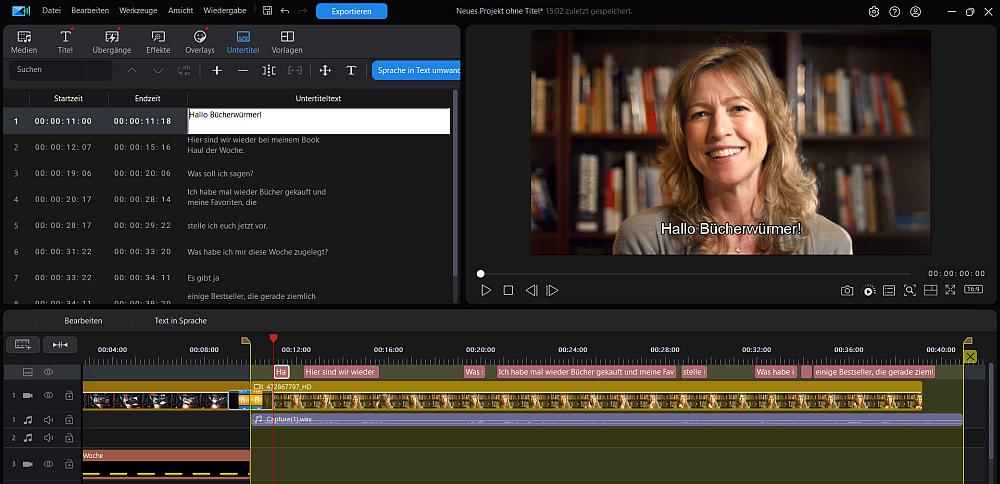Toggle visibility of video track 1
Image resolution: width=1000 pixels, height=484 pixels.
pyautogui.click(x=48, y=396)
